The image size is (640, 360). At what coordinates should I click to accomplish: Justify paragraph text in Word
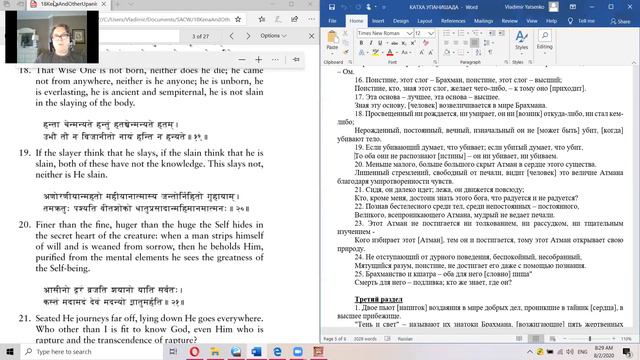(x=475, y=43)
